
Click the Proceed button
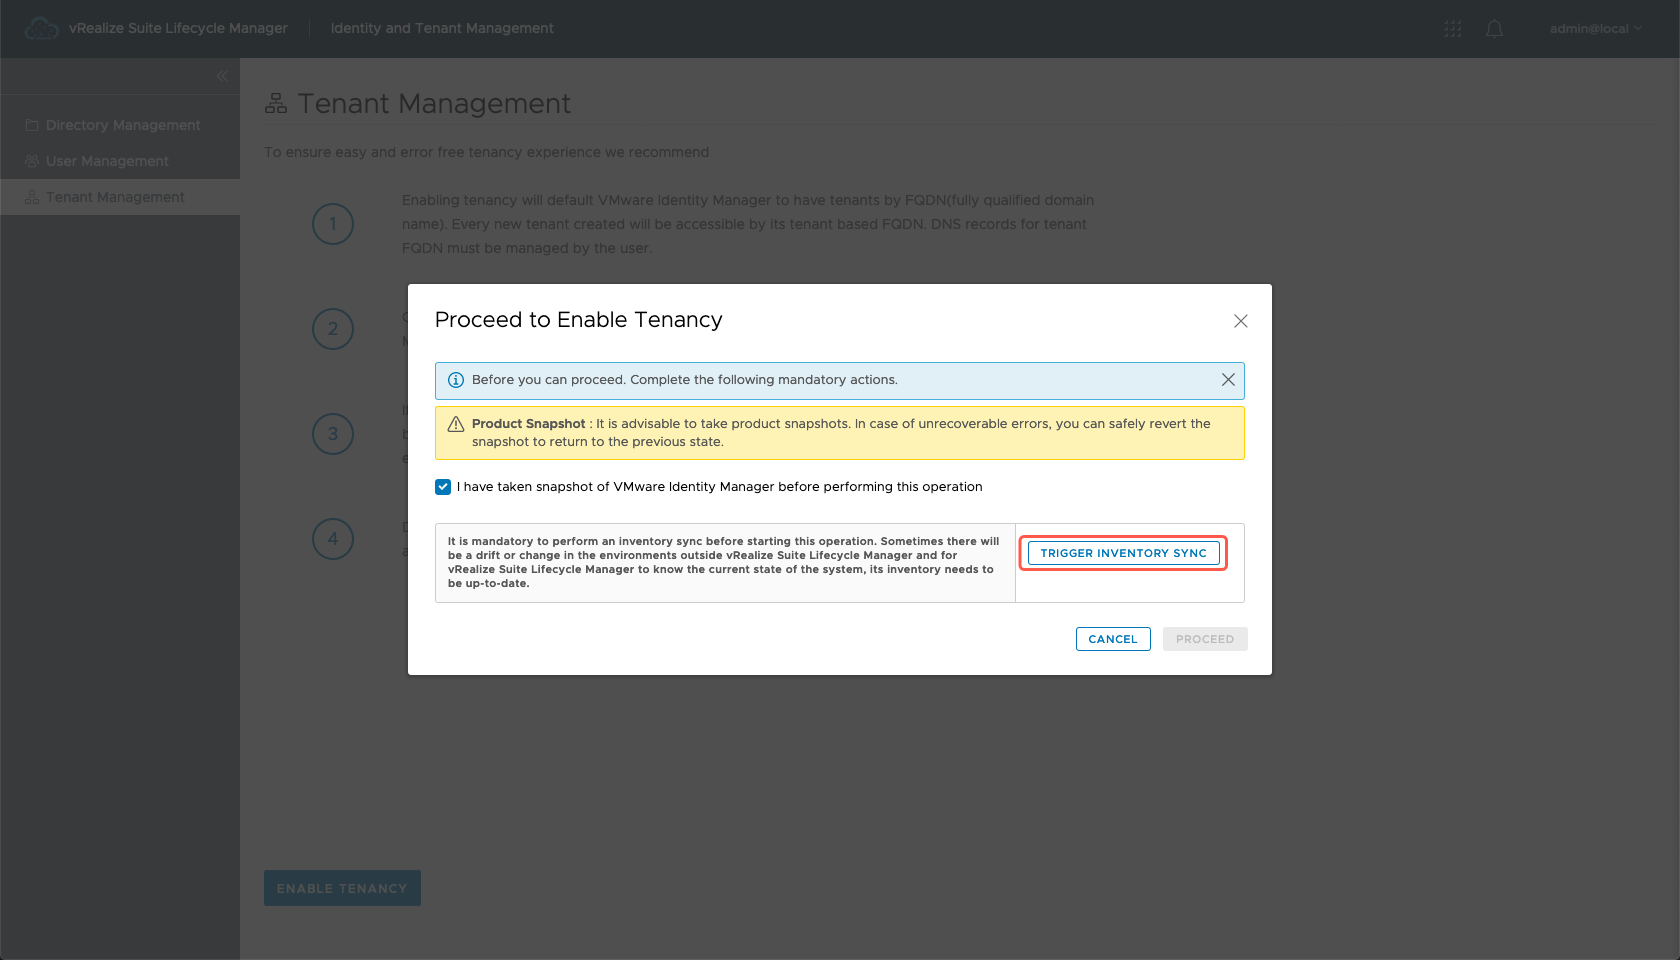pos(1205,639)
